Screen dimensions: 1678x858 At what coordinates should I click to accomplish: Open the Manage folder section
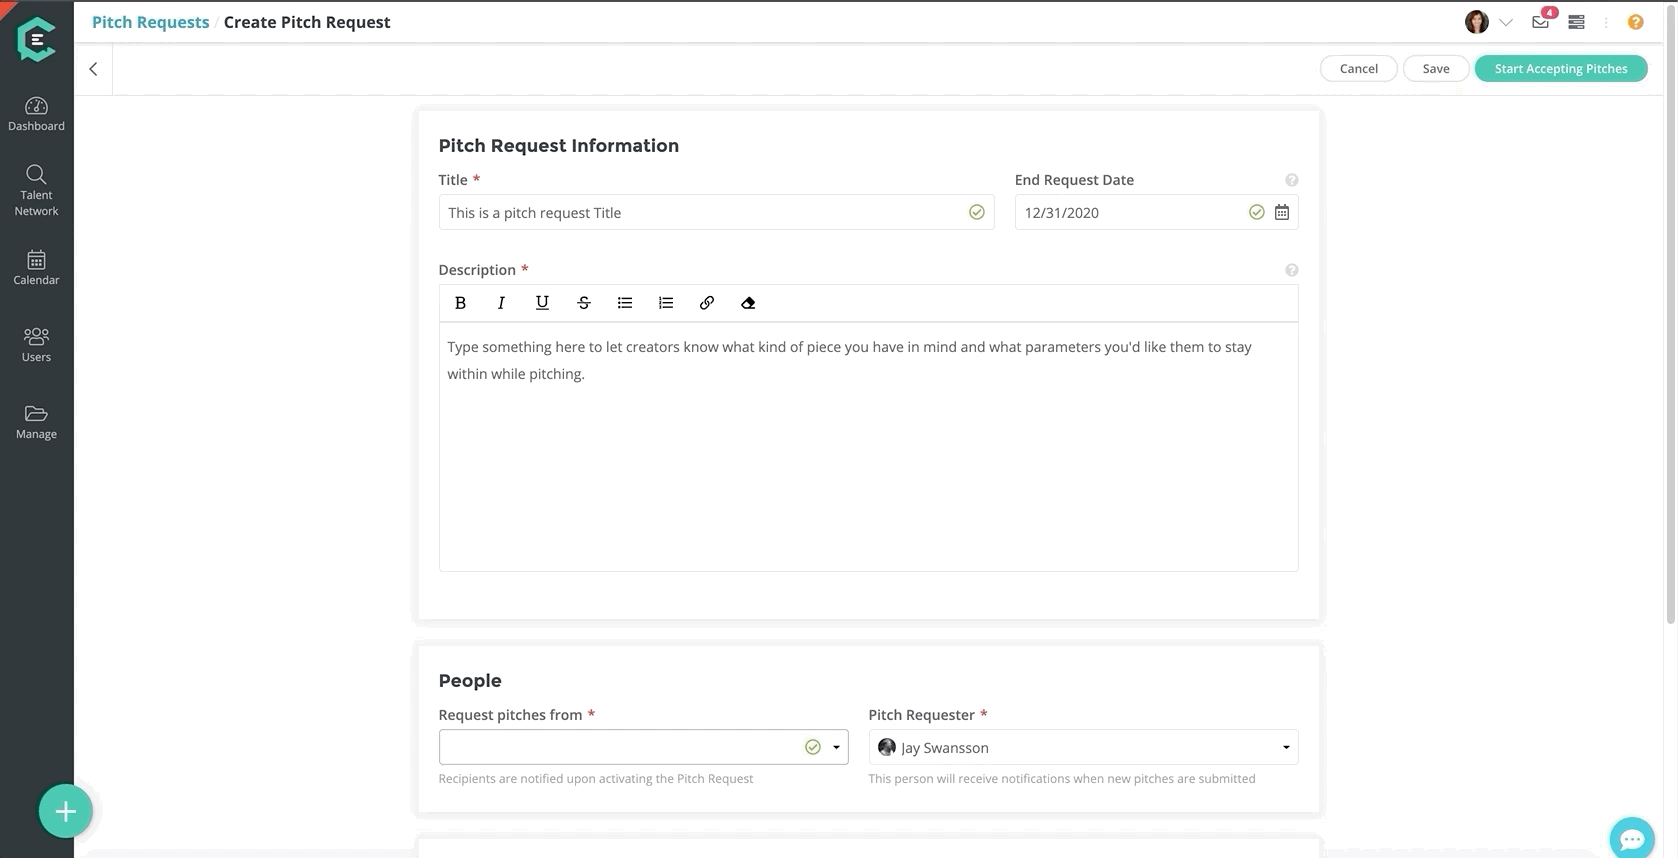(36, 421)
